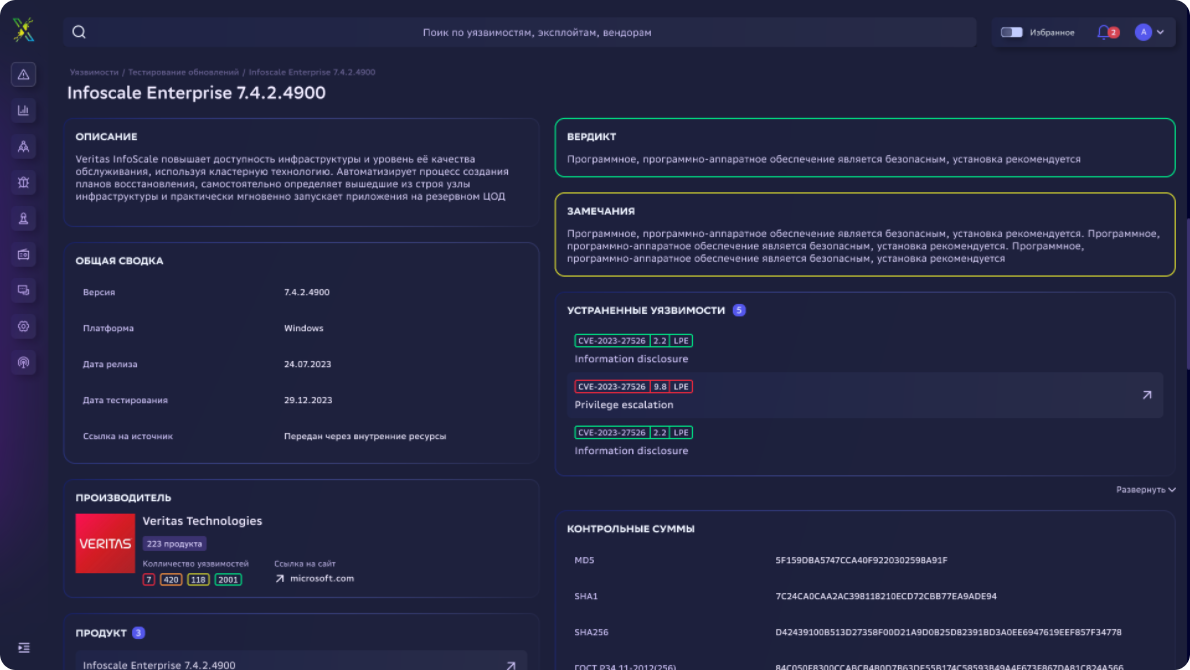This screenshot has width=1190, height=670.
Task: Click the magnifier search icon
Action: pos(79,32)
